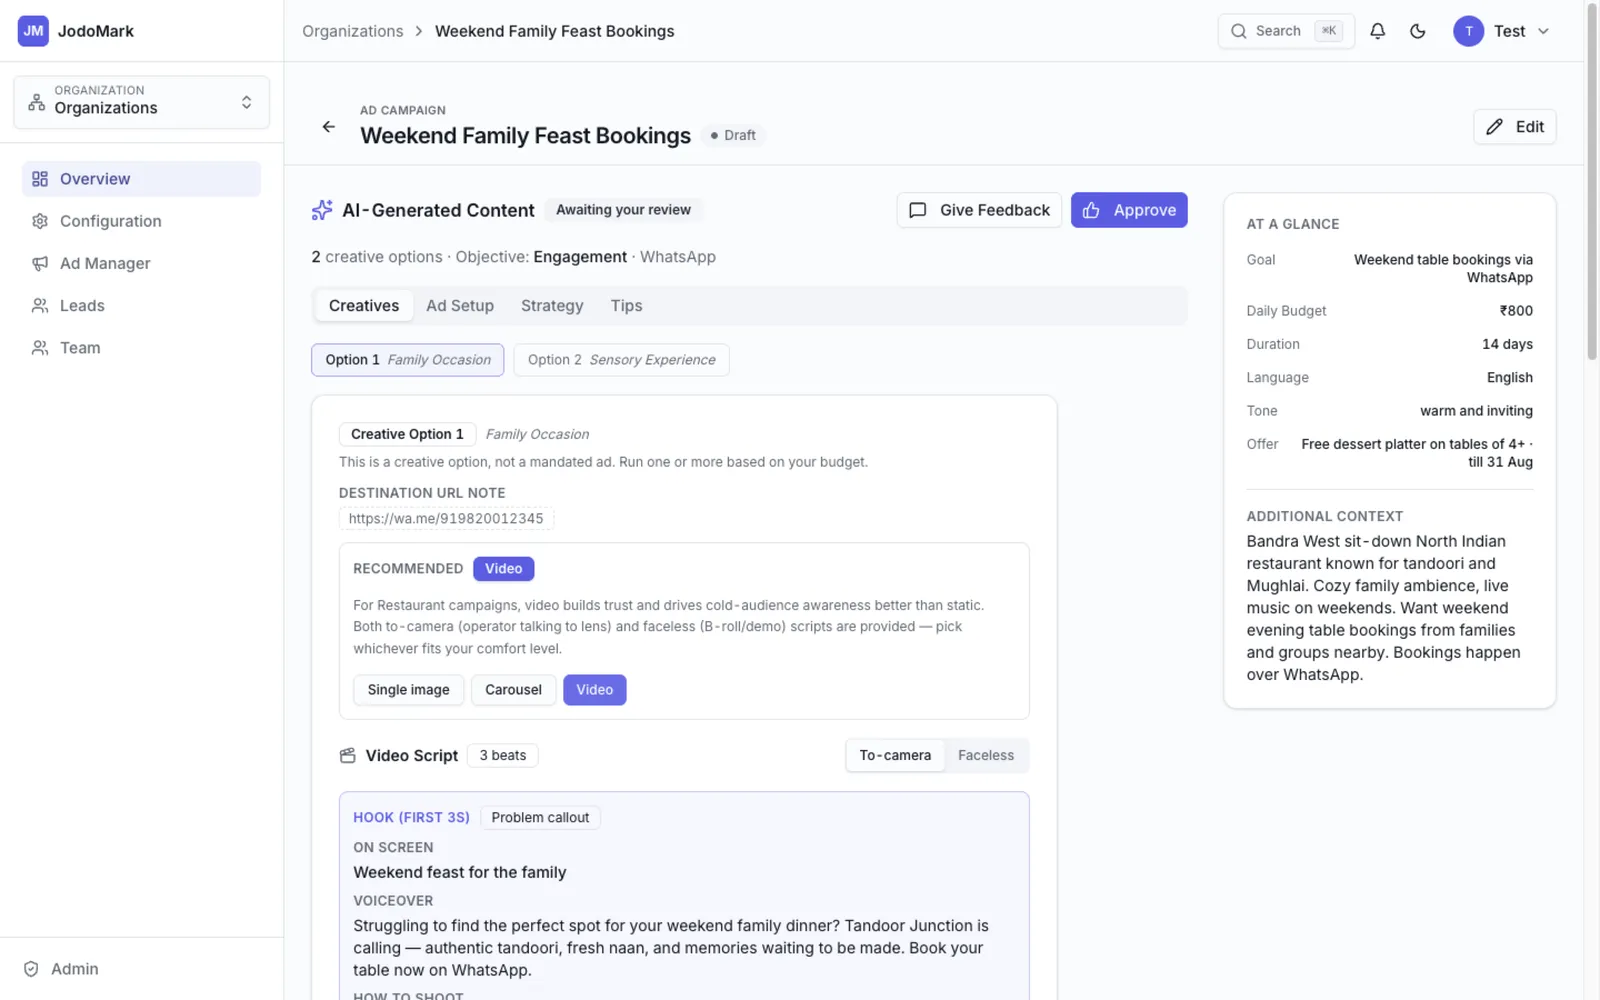This screenshot has width=1600, height=1000.
Task: Switch to the Creatives tab
Action: 364,306
